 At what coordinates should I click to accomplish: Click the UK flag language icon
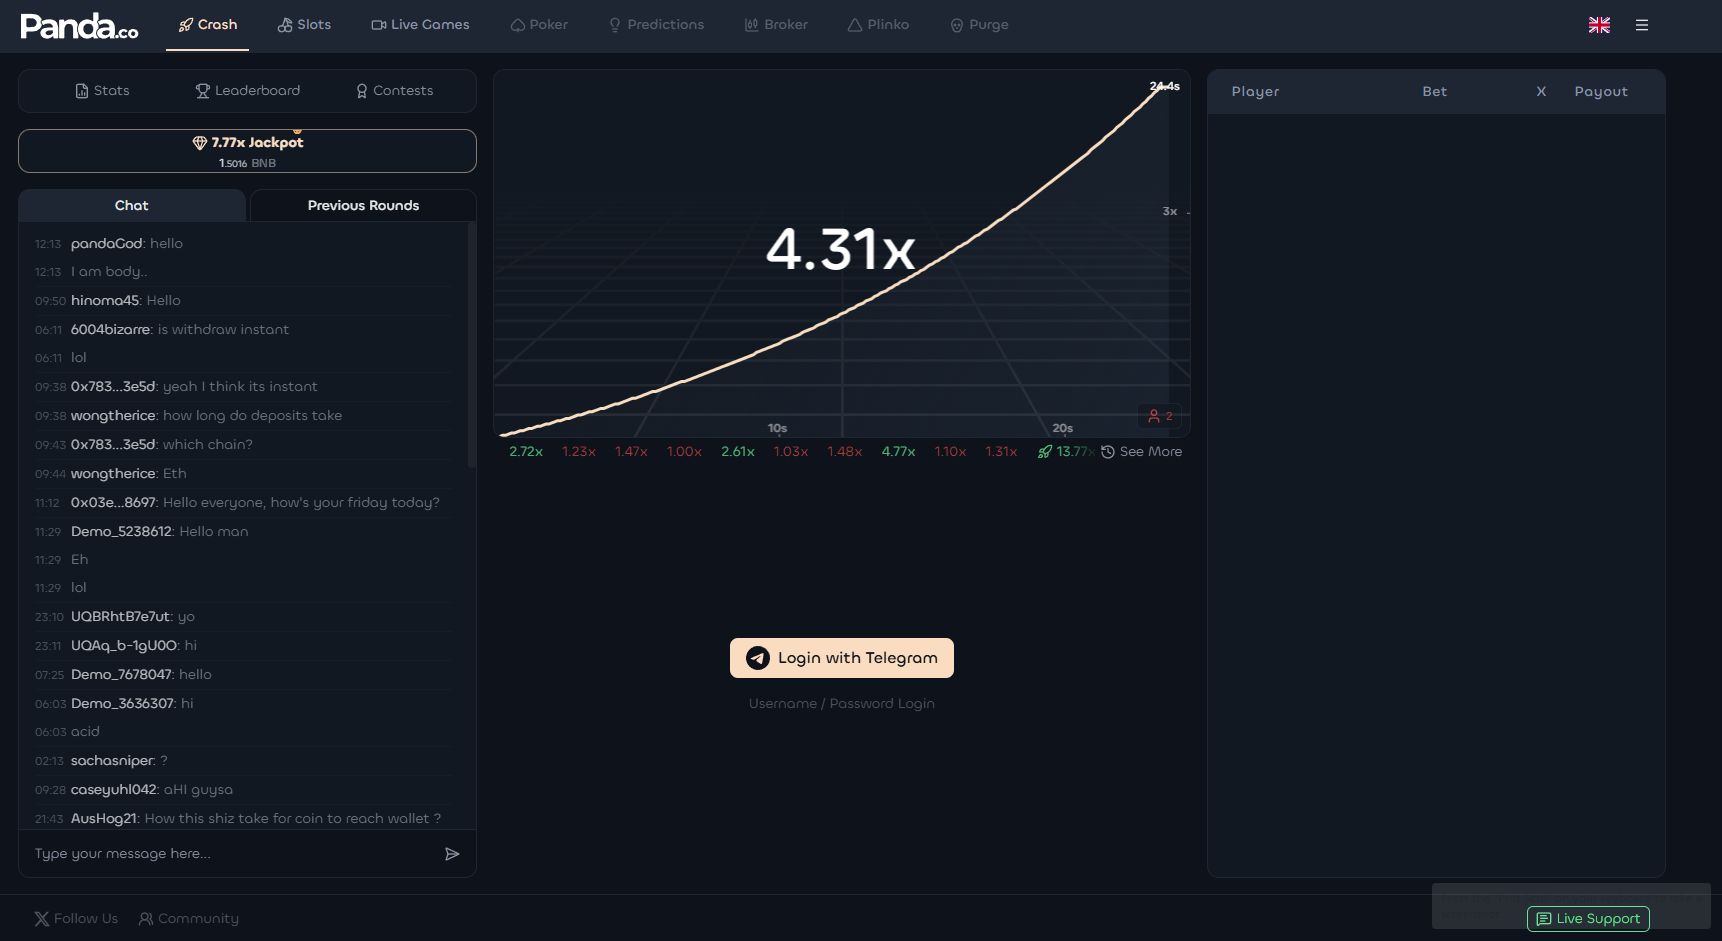[1599, 25]
